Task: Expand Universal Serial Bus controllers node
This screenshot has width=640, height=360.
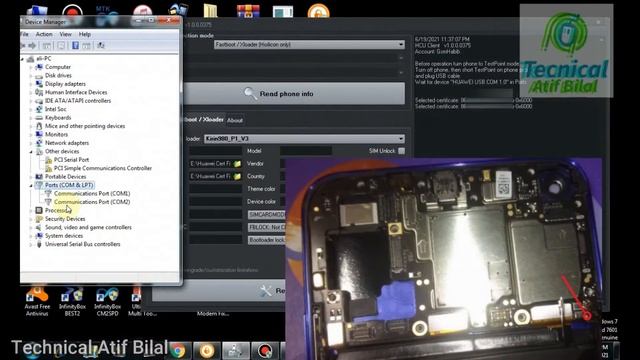Action: (x=31, y=244)
